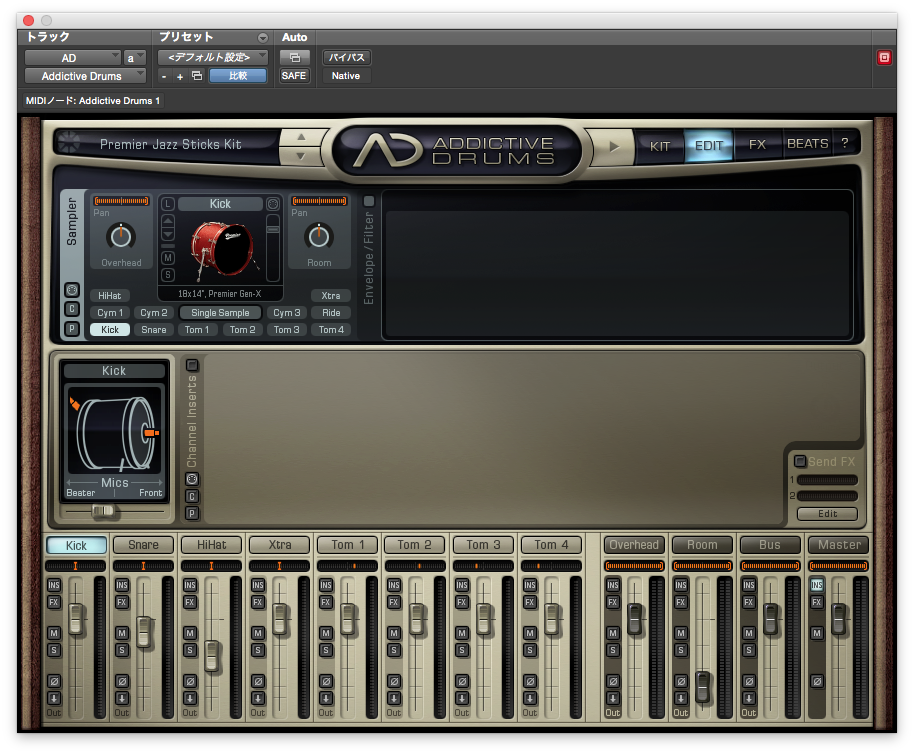Select the Overhead mixer channel
The image size is (914, 754).
click(x=634, y=545)
